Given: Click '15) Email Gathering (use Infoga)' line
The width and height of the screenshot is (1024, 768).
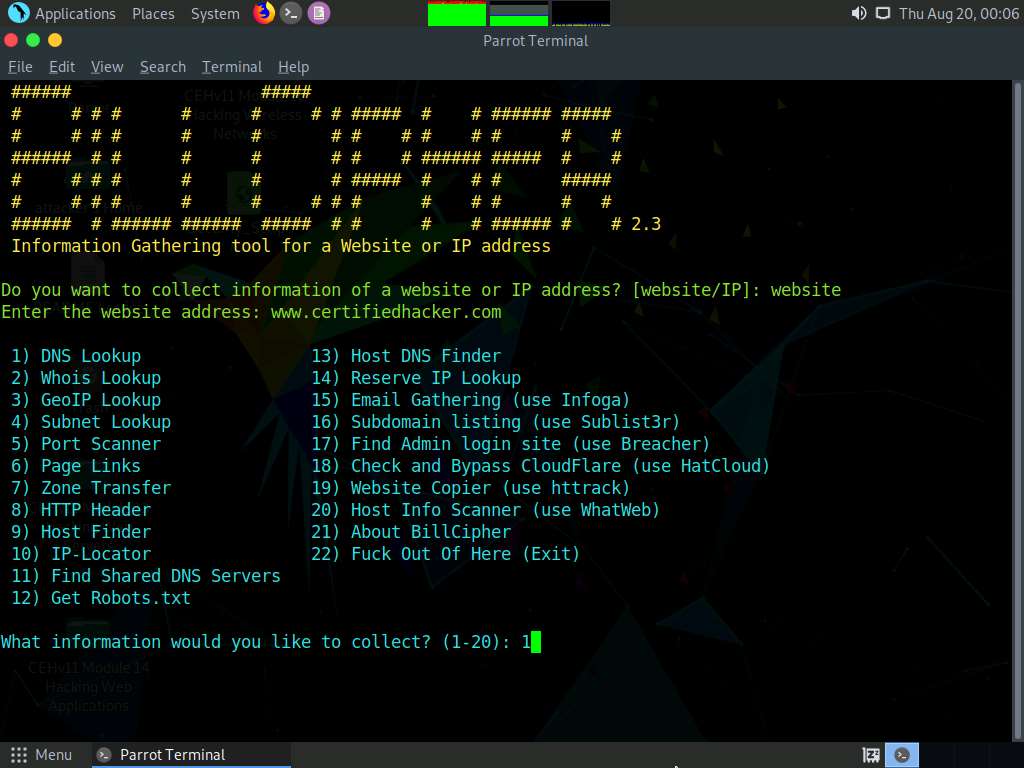Looking at the screenshot, I should click(x=470, y=400).
